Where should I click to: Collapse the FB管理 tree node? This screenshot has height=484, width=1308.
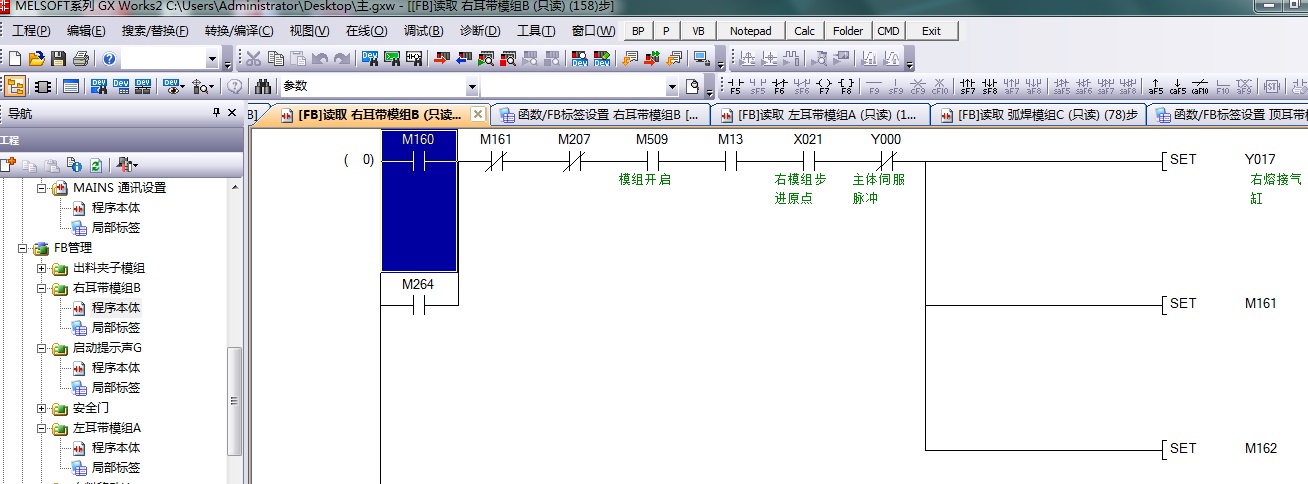(22, 248)
